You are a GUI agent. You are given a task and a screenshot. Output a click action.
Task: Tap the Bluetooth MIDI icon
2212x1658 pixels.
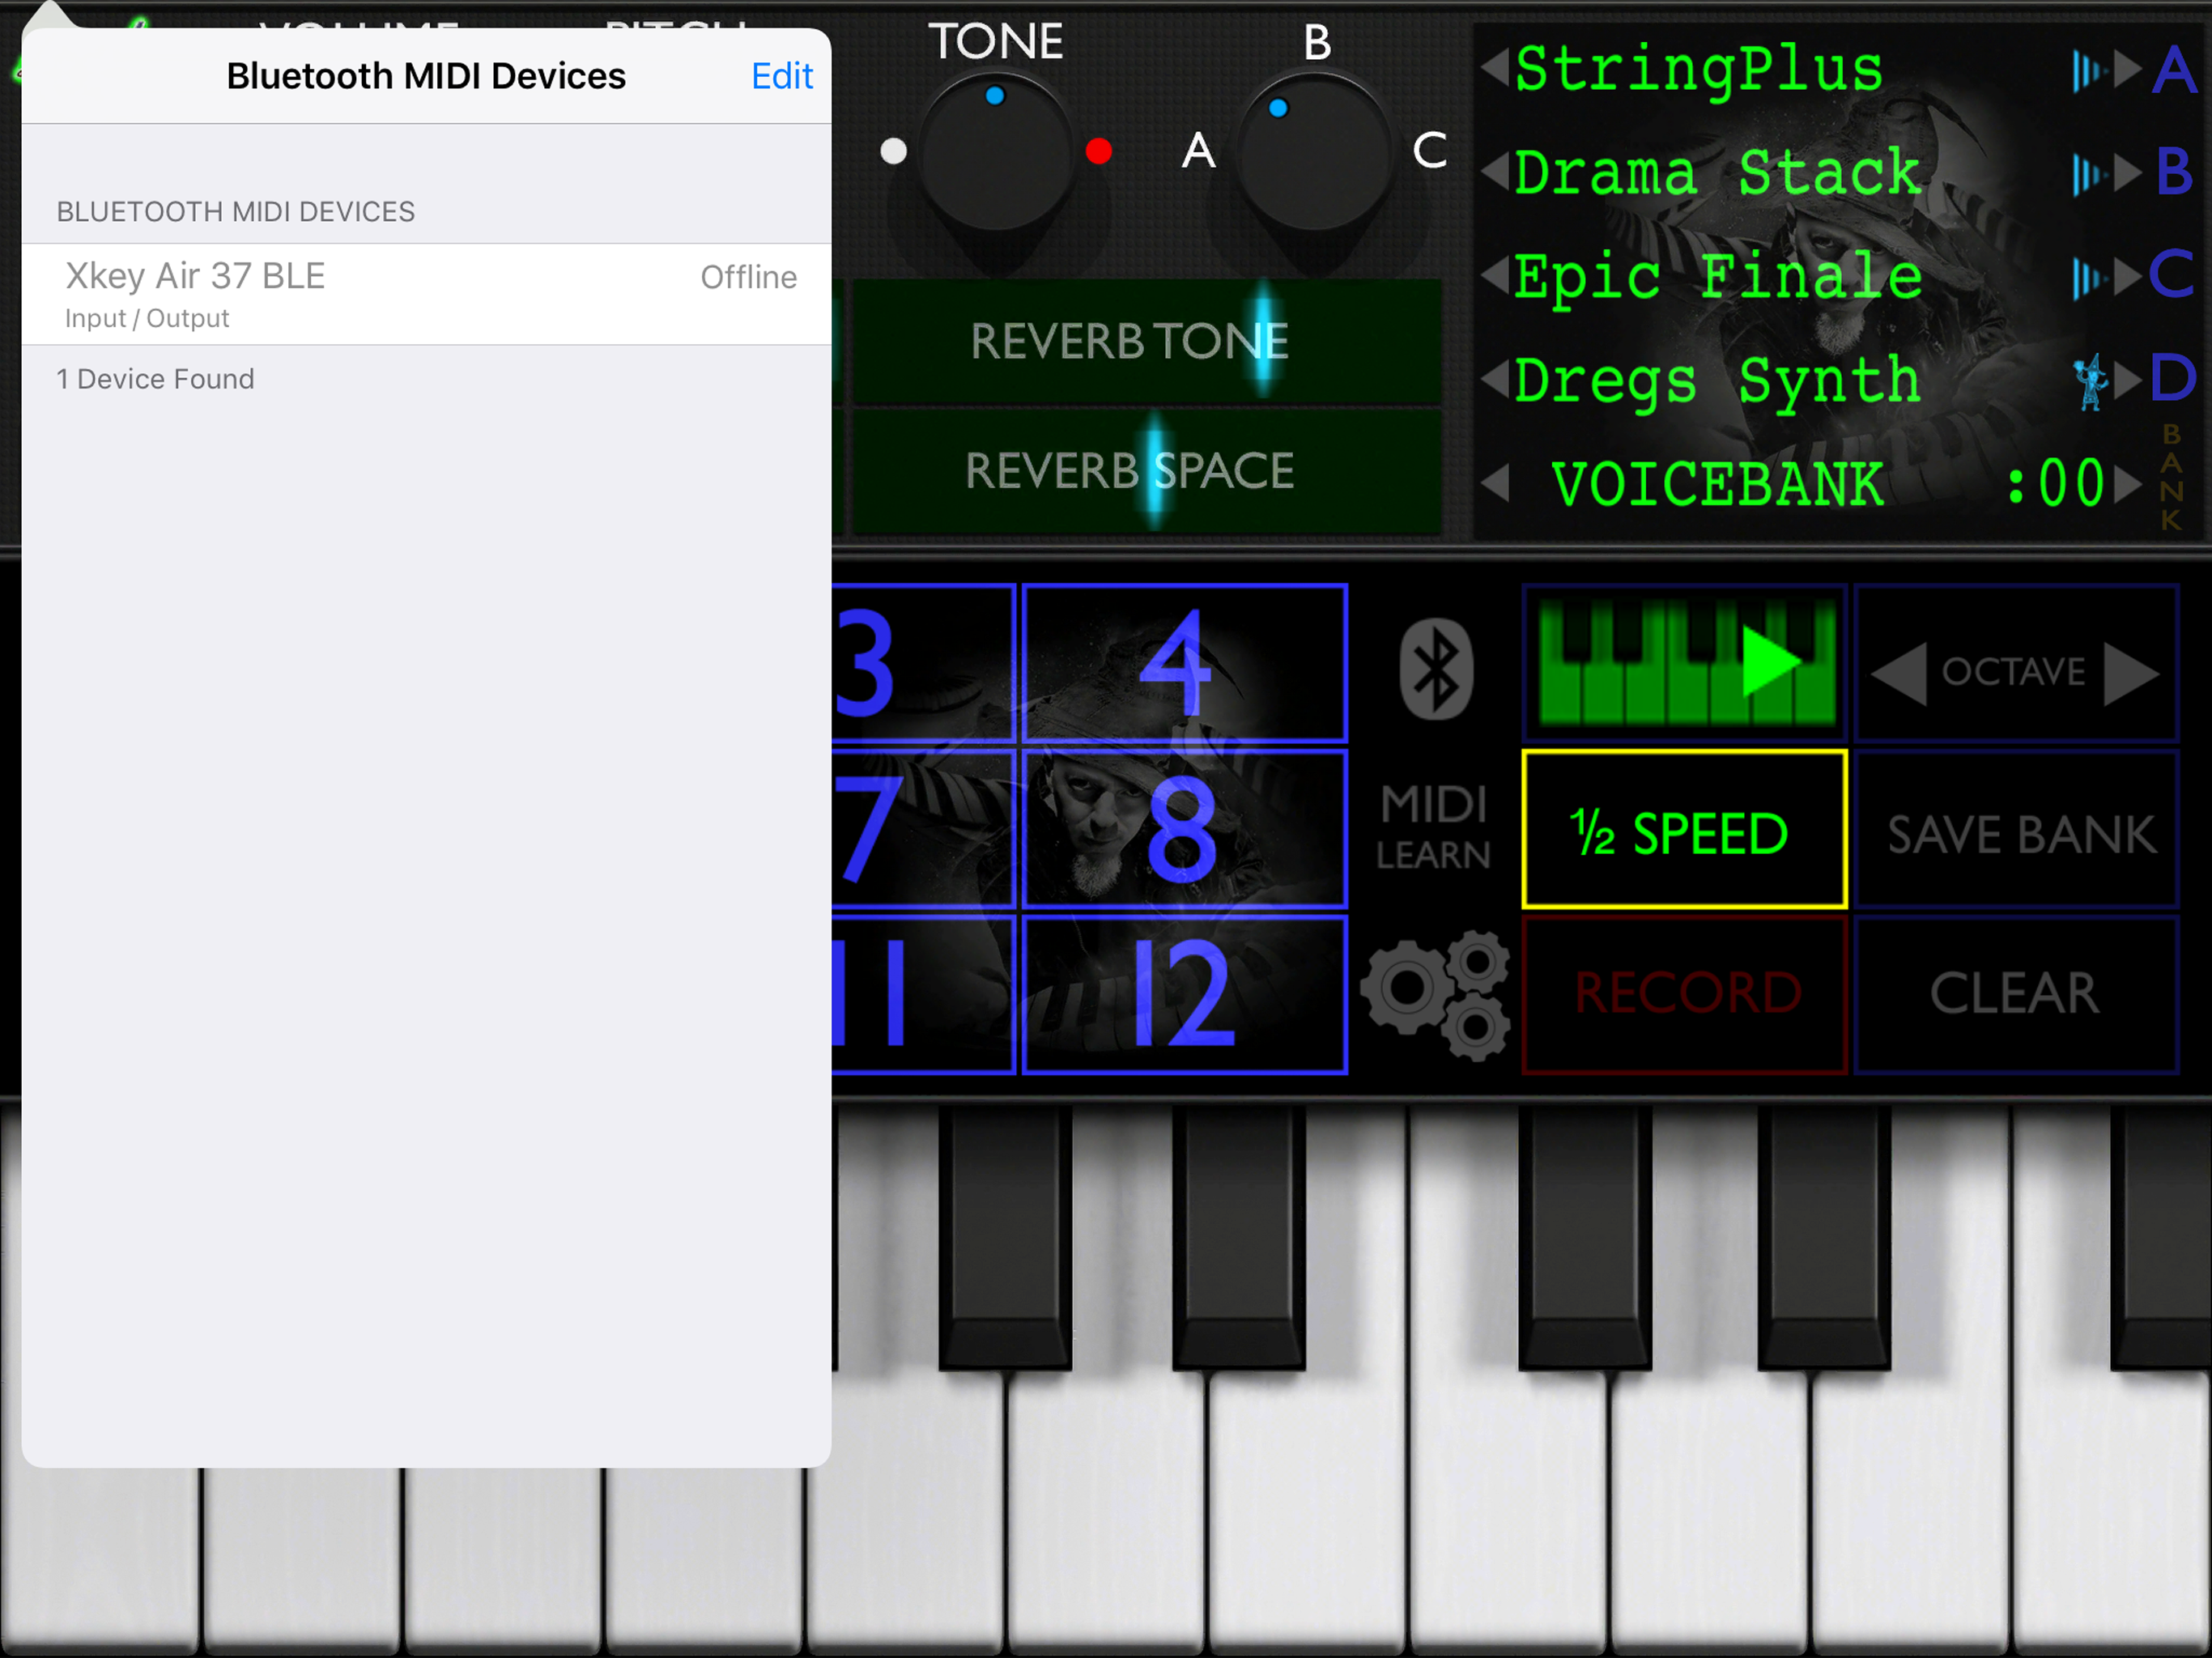(1436, 669)
